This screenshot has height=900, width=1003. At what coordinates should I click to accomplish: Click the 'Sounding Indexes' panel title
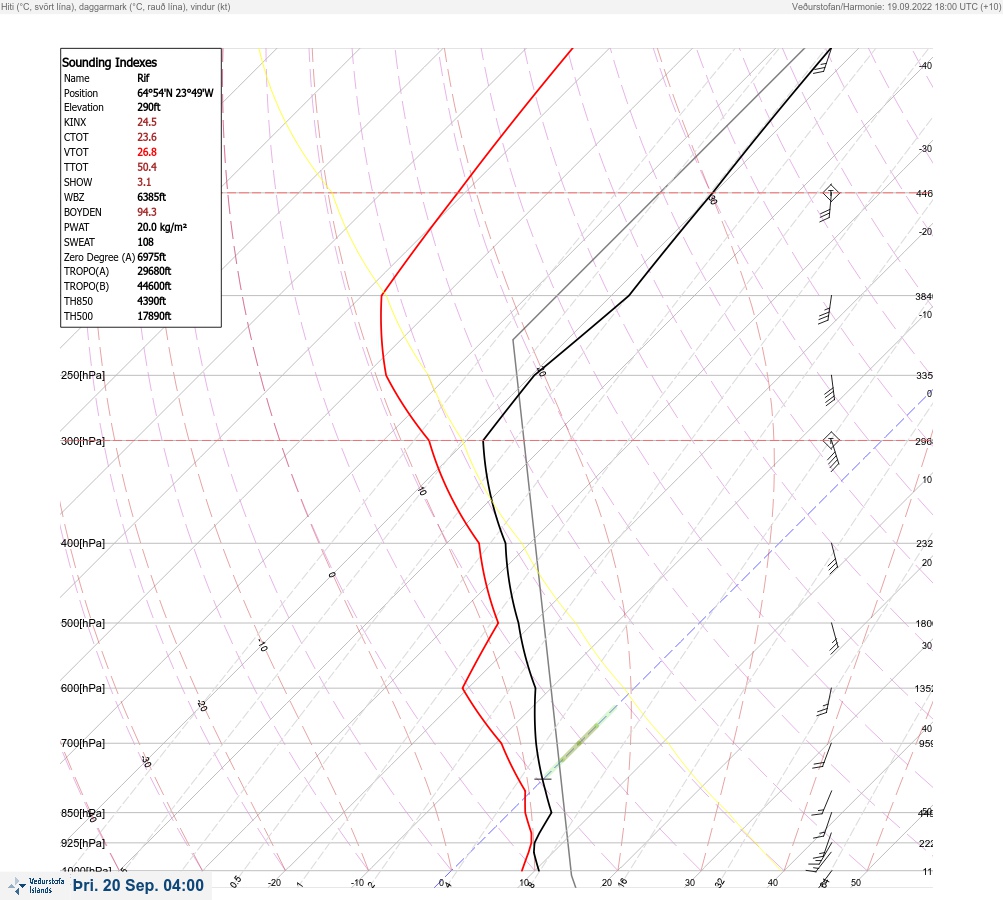point(109,63)
